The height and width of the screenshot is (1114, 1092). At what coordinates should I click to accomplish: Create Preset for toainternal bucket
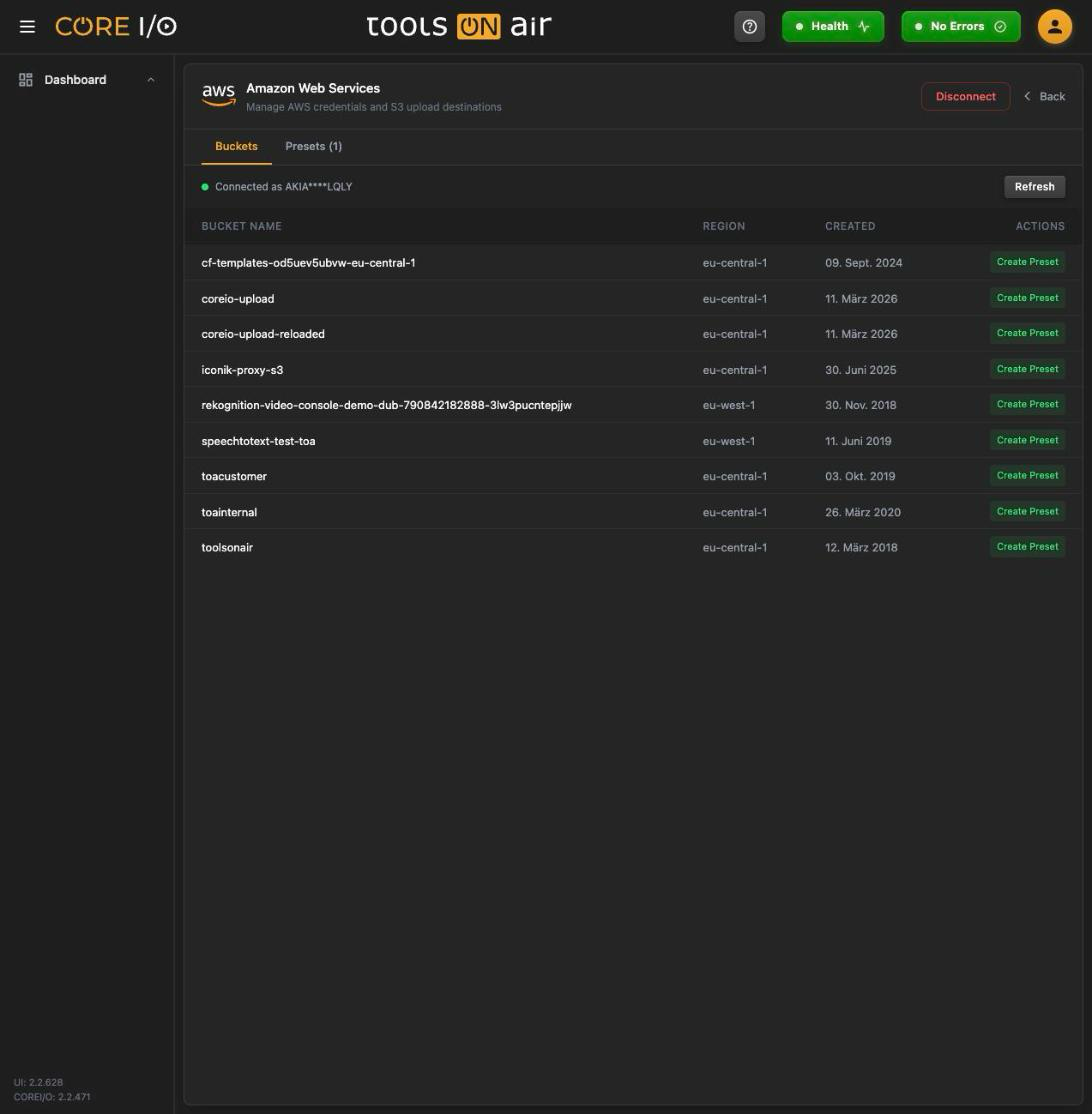click(1027, 511)
